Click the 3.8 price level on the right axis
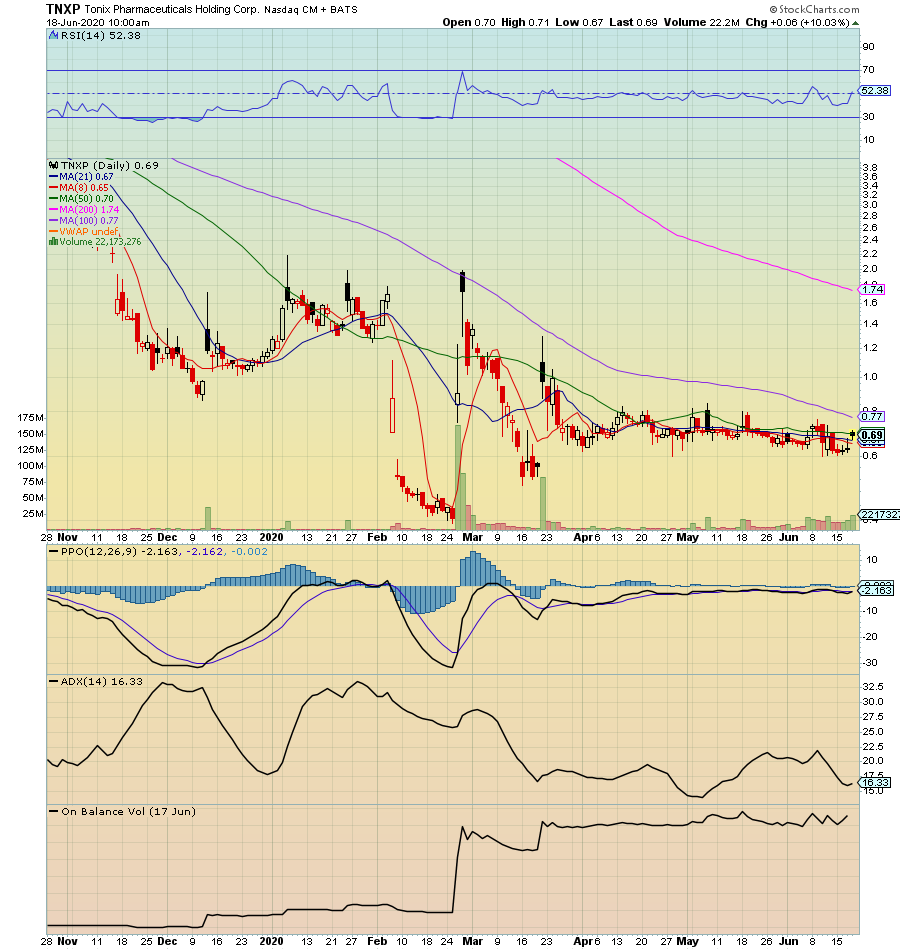900x950 pixels. [869, 167]
